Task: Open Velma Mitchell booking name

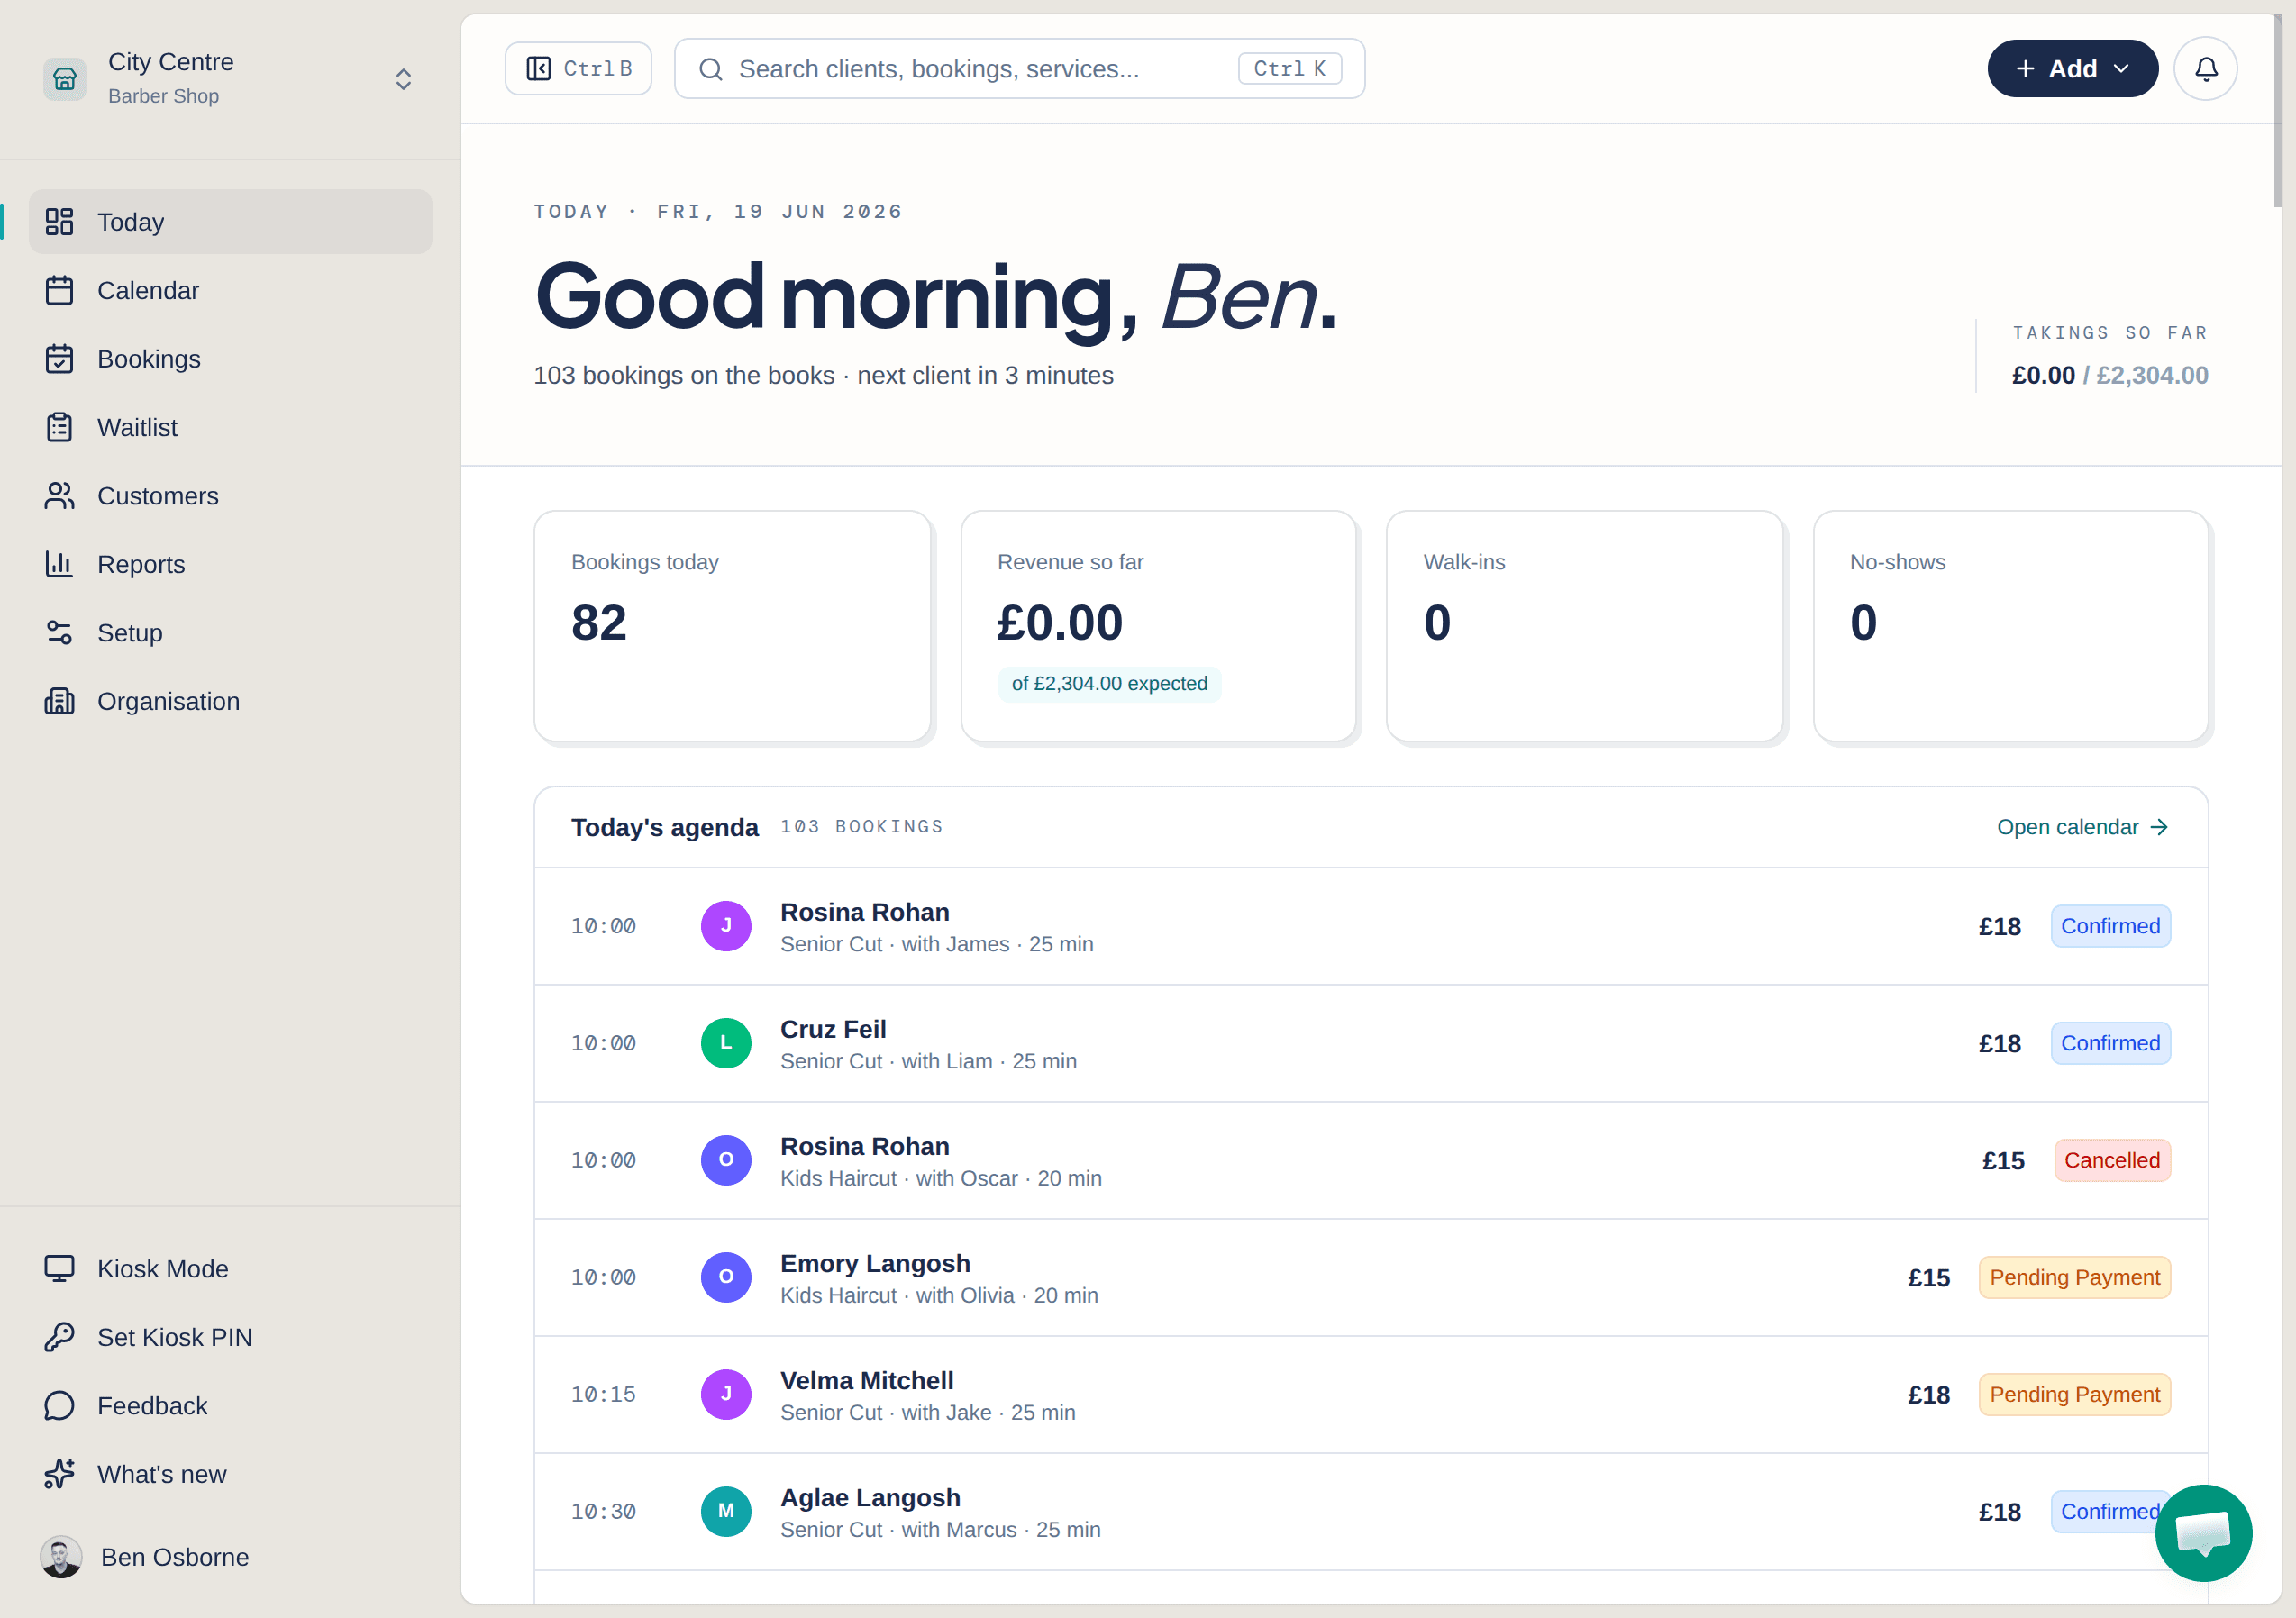Action: click(x=867, y=1380)
